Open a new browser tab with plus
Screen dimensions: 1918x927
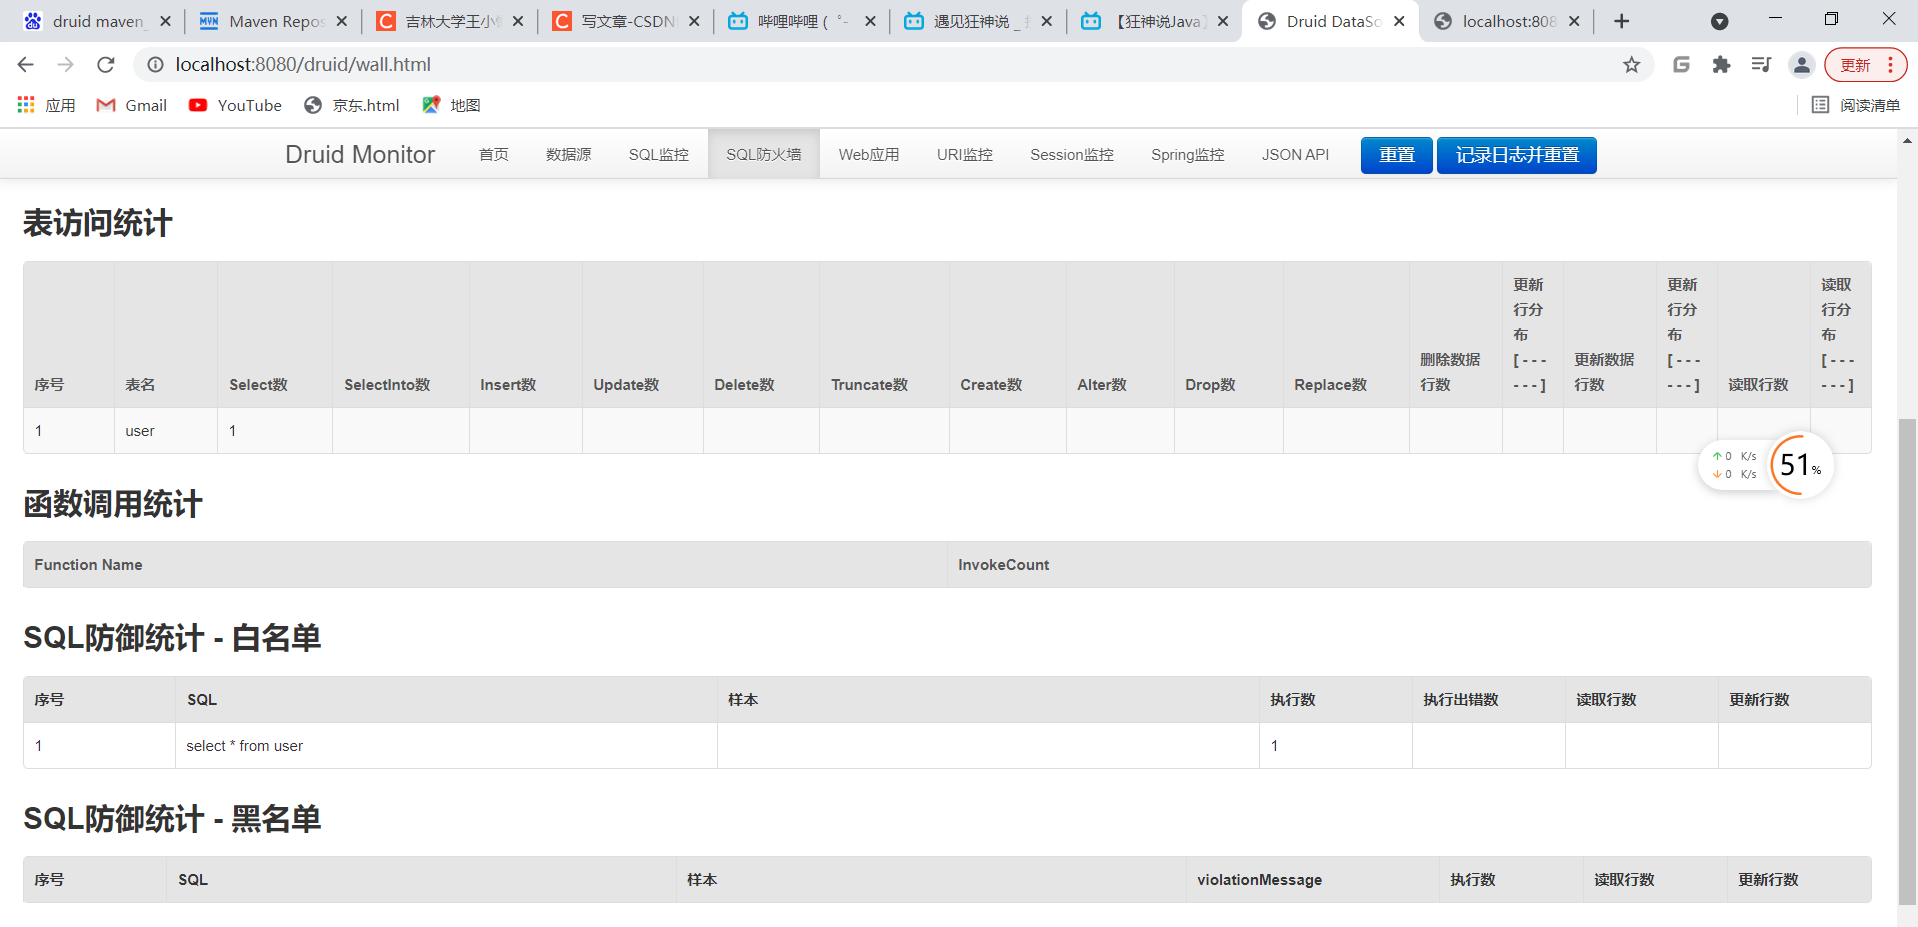[x=1621, y=21]
